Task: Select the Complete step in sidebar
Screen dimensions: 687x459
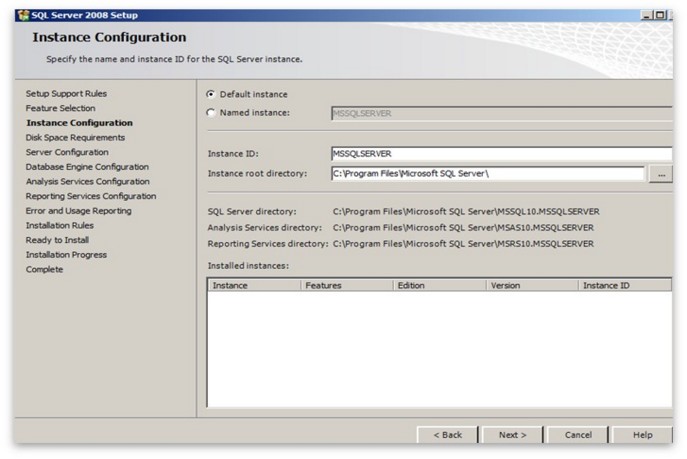Action: pos(44,269)
